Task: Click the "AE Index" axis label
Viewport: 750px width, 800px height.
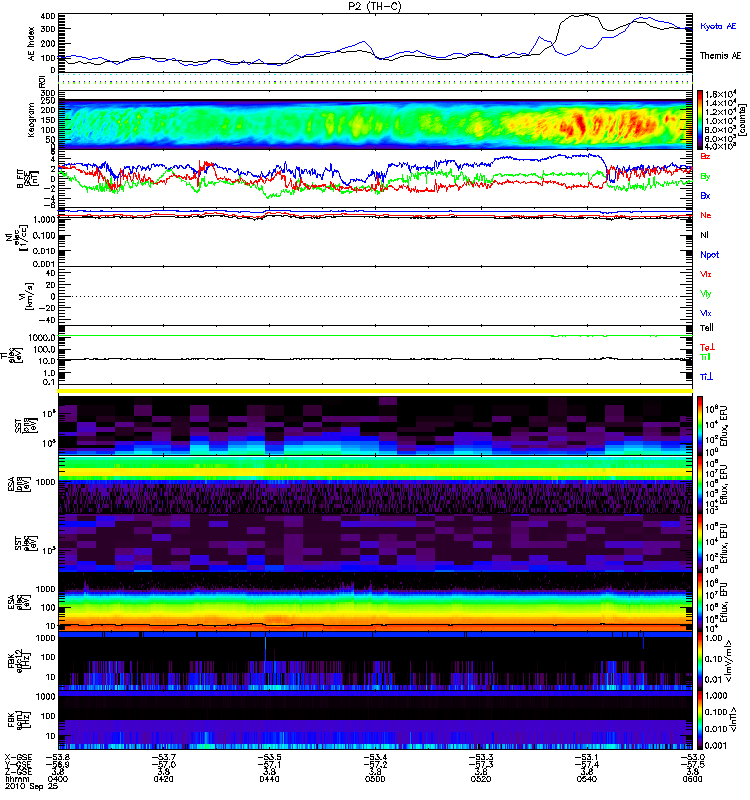Action: point(32,44)
